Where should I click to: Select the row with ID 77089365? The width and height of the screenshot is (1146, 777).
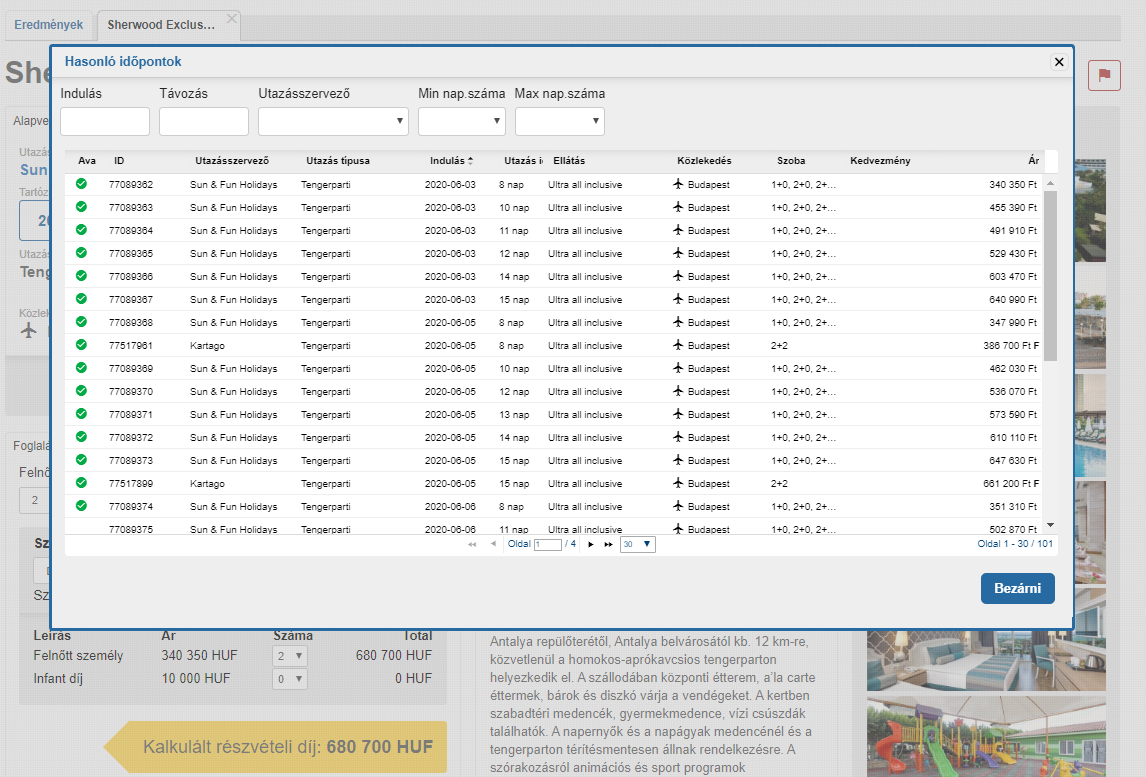[553, 254]
